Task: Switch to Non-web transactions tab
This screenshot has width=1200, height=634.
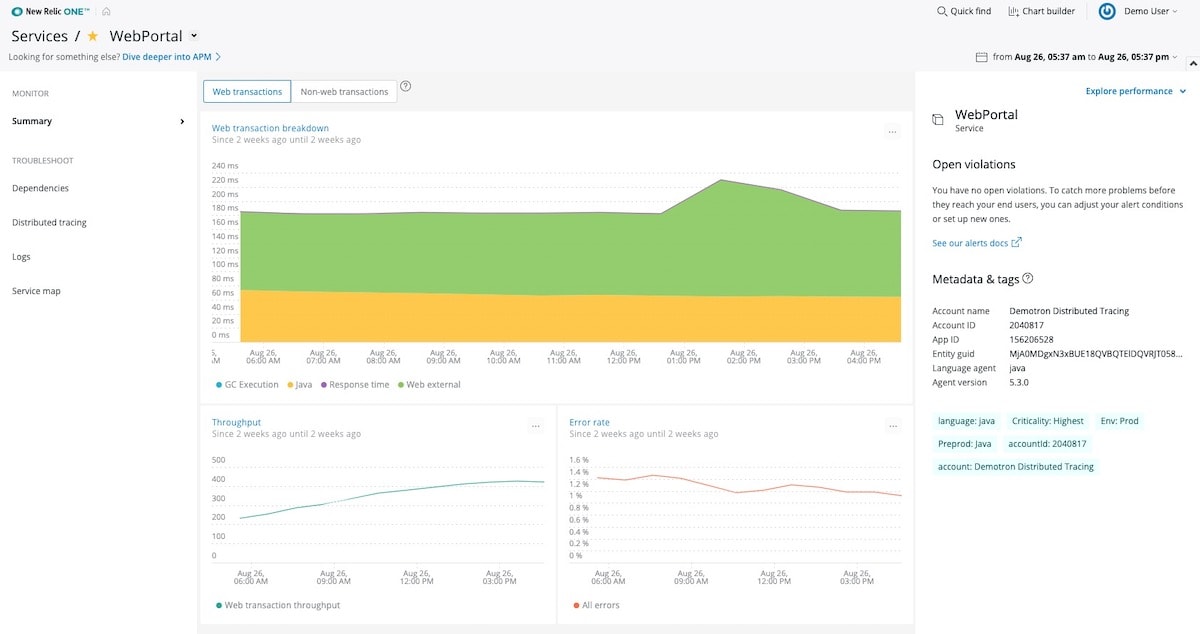Action: [x=344, y=92]
